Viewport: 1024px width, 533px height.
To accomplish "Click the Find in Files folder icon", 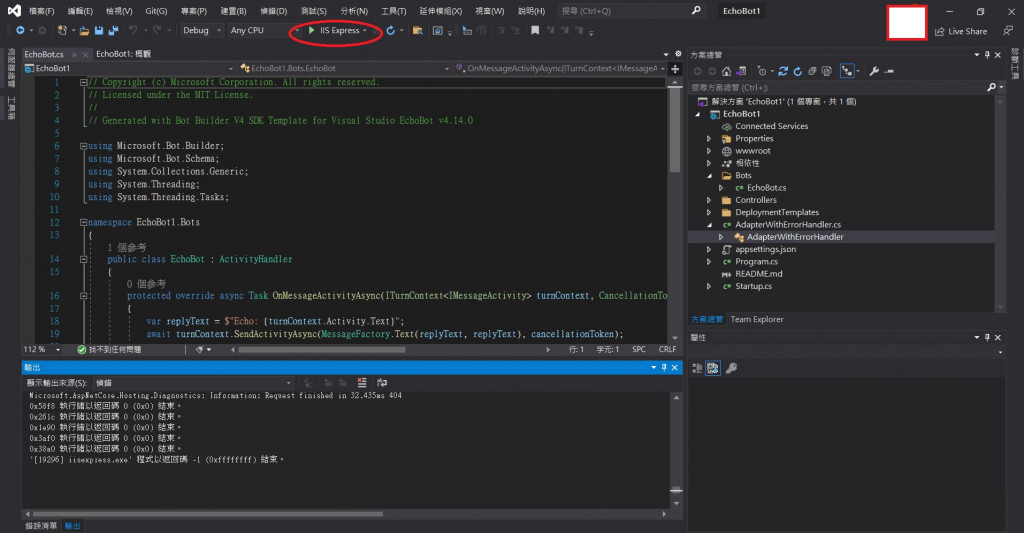I will click(418, 31).
